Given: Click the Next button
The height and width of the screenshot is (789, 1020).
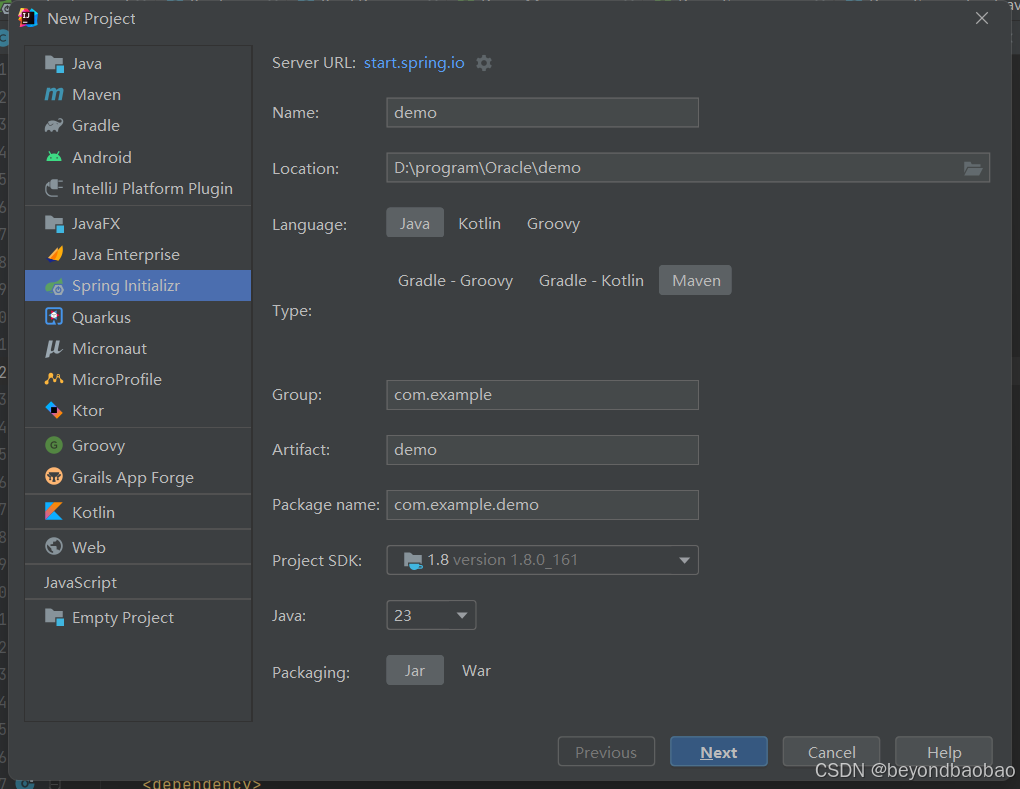Looking at the screenshot, I should pyautogui.click(x=718, y=751).
